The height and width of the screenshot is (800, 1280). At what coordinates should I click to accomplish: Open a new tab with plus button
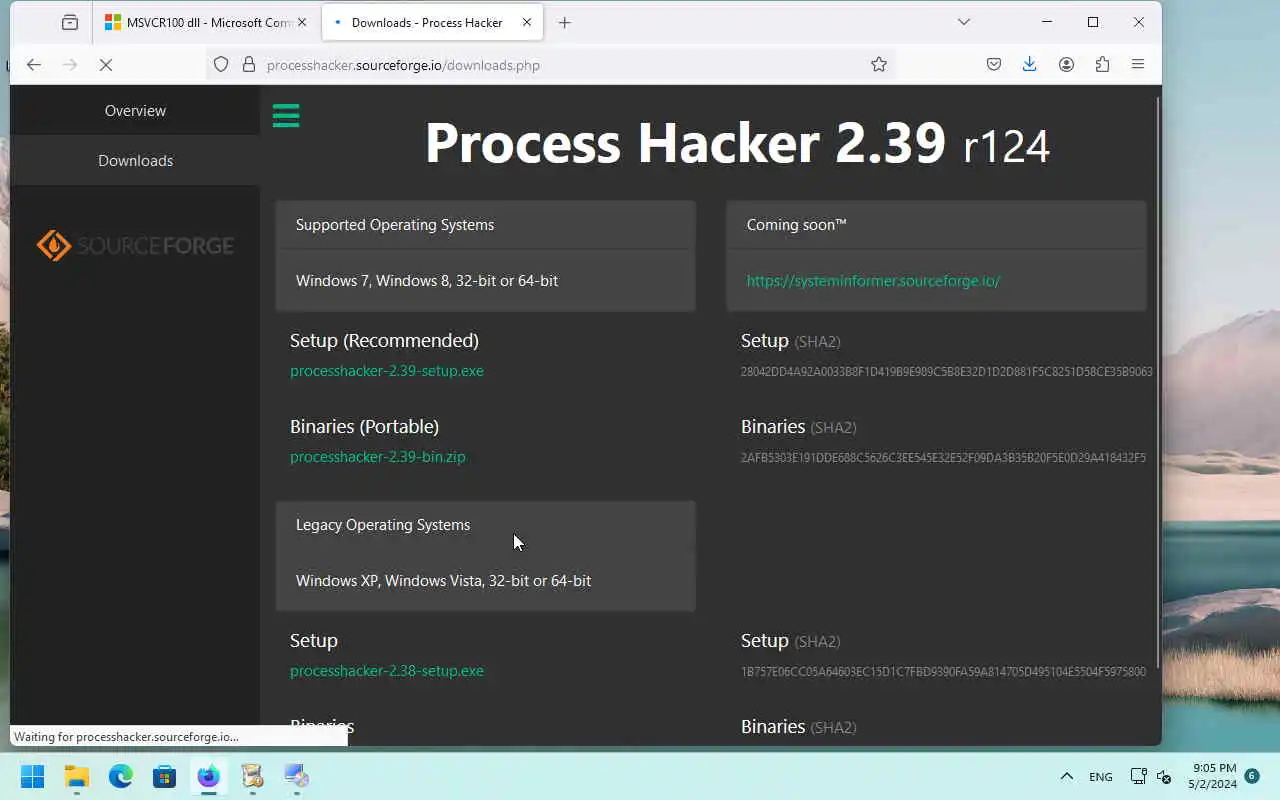coord(565,22)
